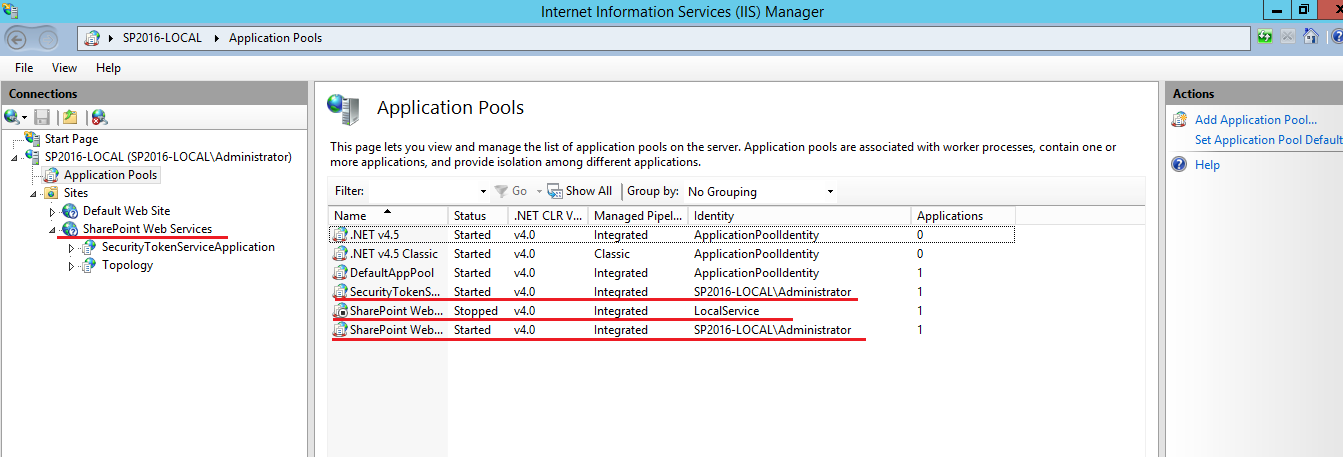The image size is (1343, 457).
Task: Click the Sites folder icon
Action: click(x=51, y=193)
